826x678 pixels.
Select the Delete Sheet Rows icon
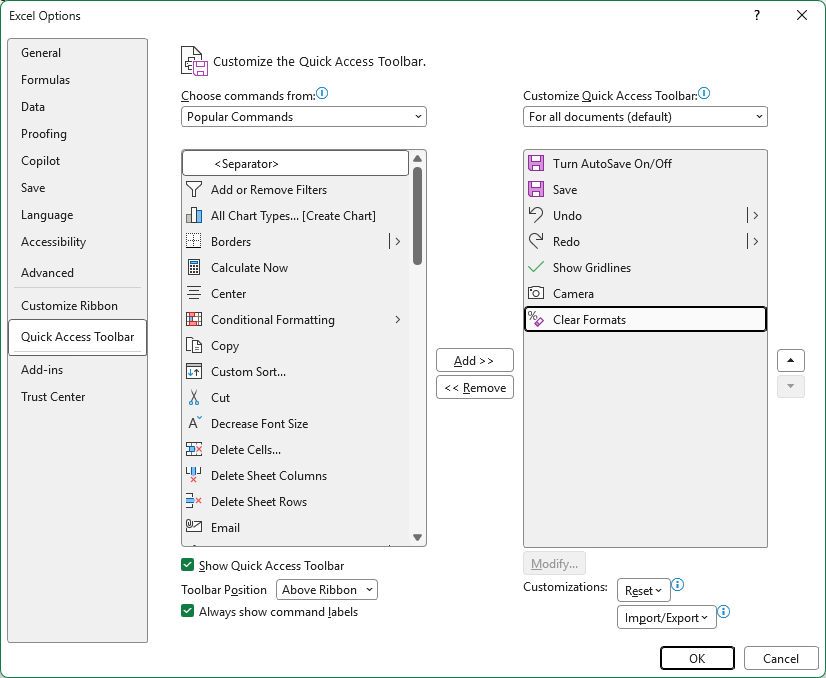[x=194, y=501]
